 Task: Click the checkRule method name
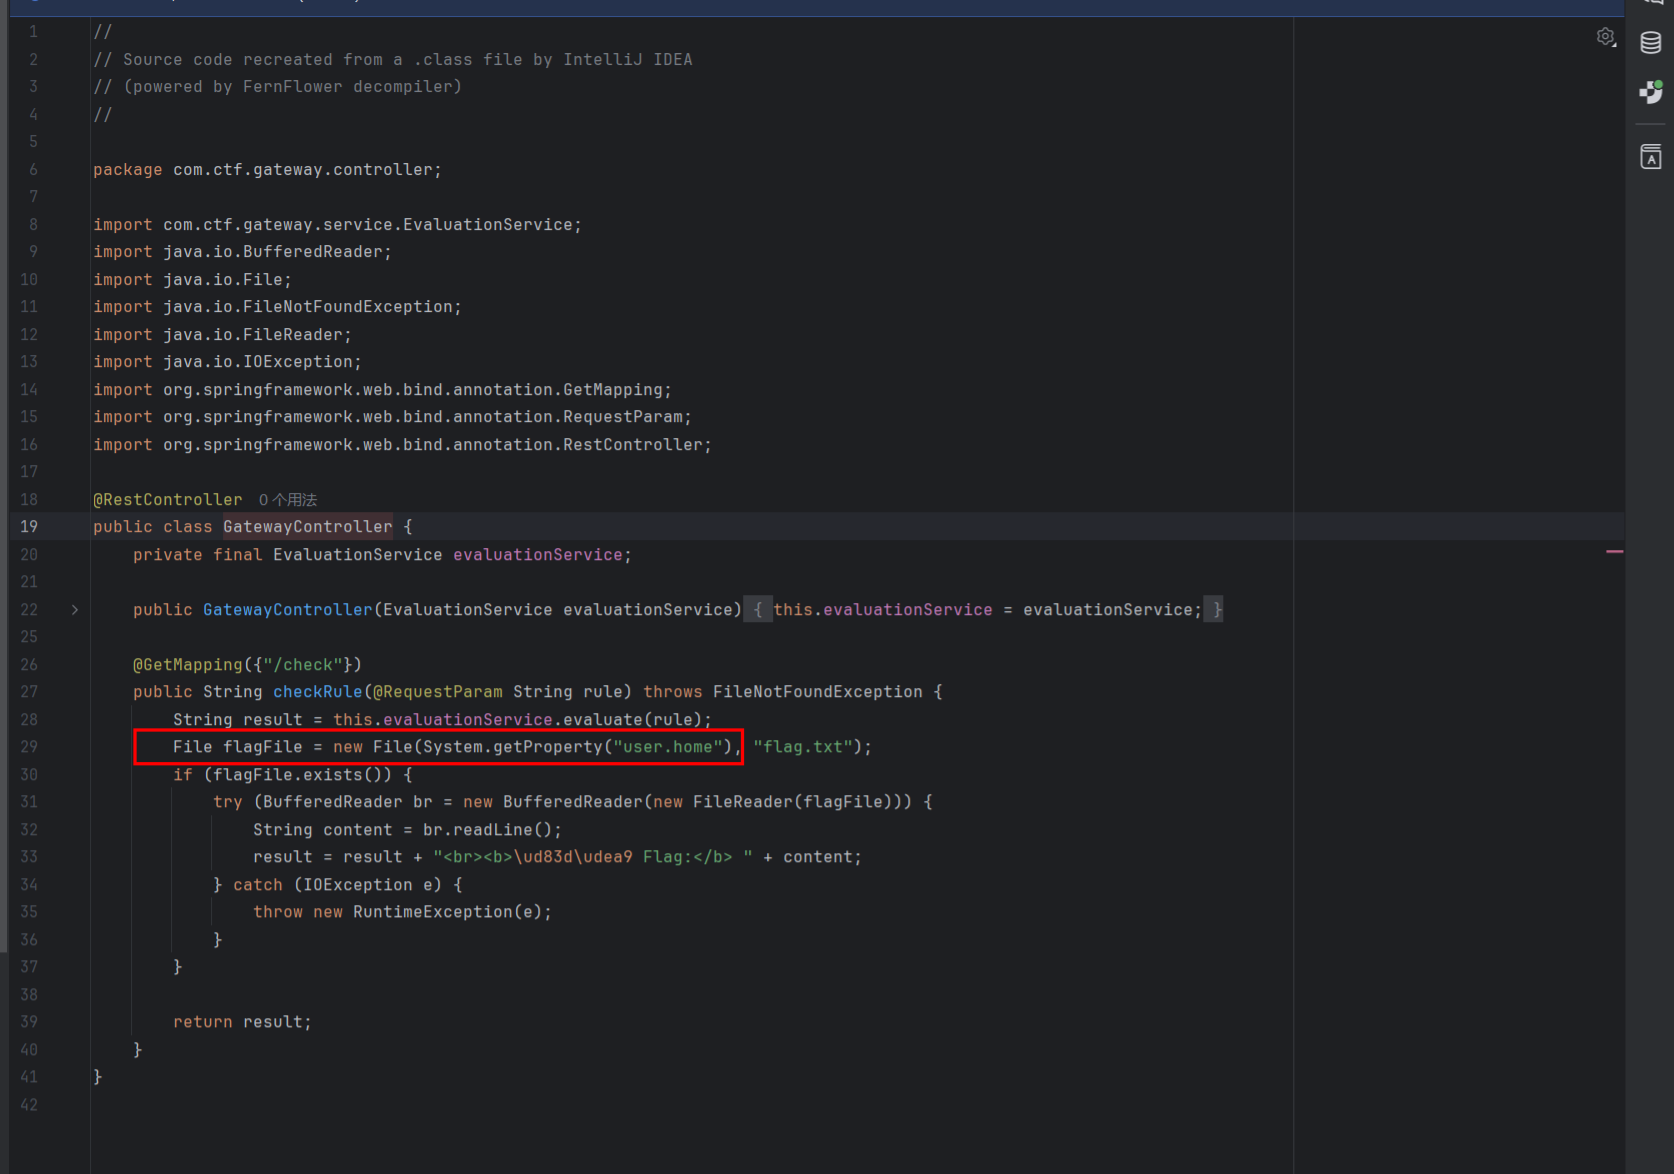click(x=317, y=692)
